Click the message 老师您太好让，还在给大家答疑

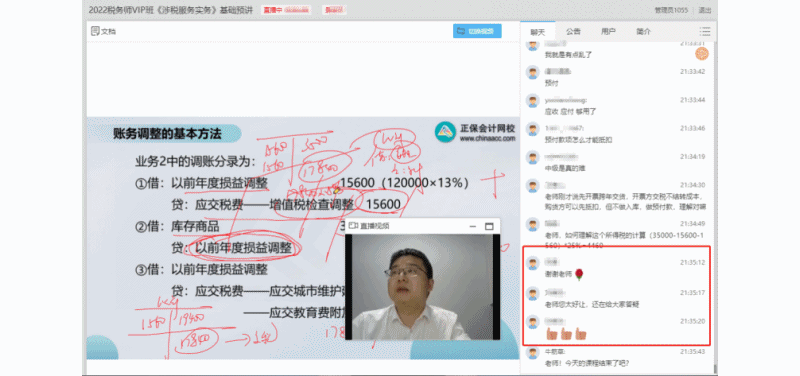592,305
